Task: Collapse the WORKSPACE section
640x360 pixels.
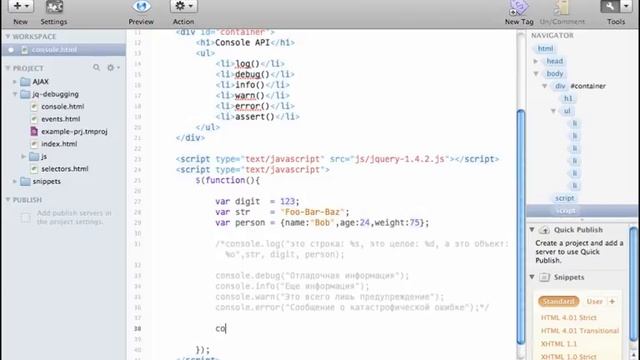Action: point(8,36)
